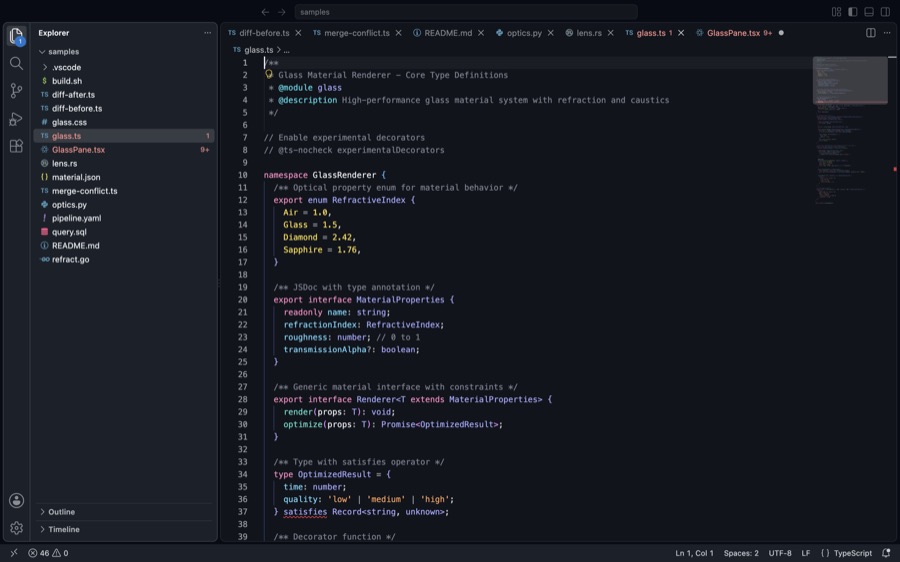900x562 pixels.
Task: Expand the Outline section
Action: pos(125,511)
